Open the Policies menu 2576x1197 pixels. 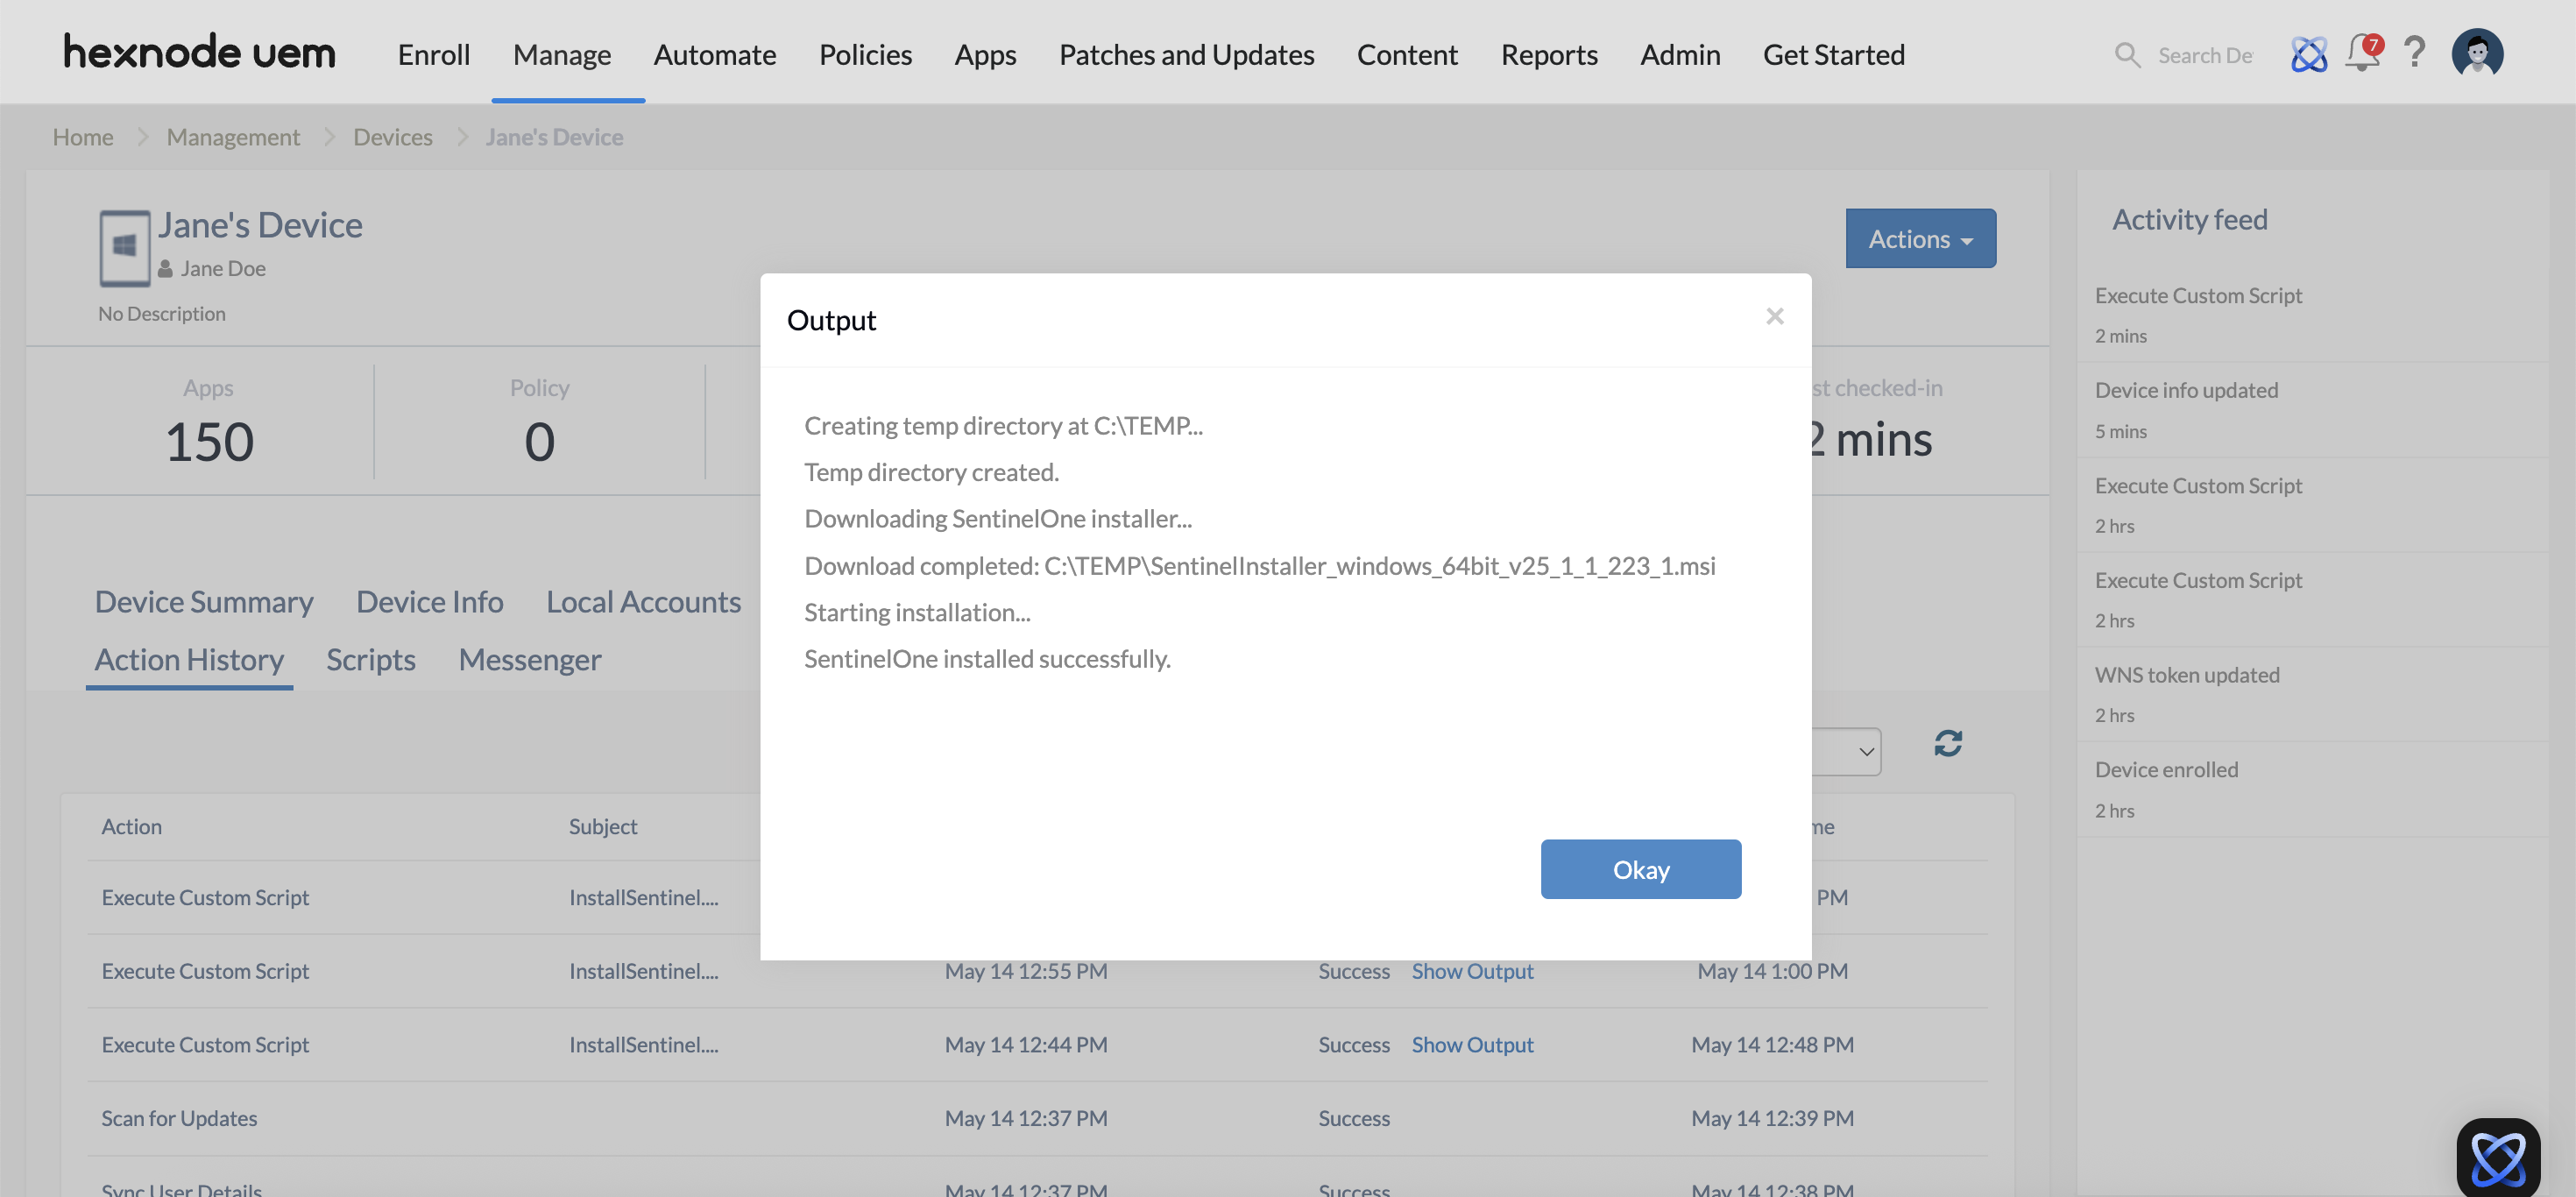pos(865,54)
